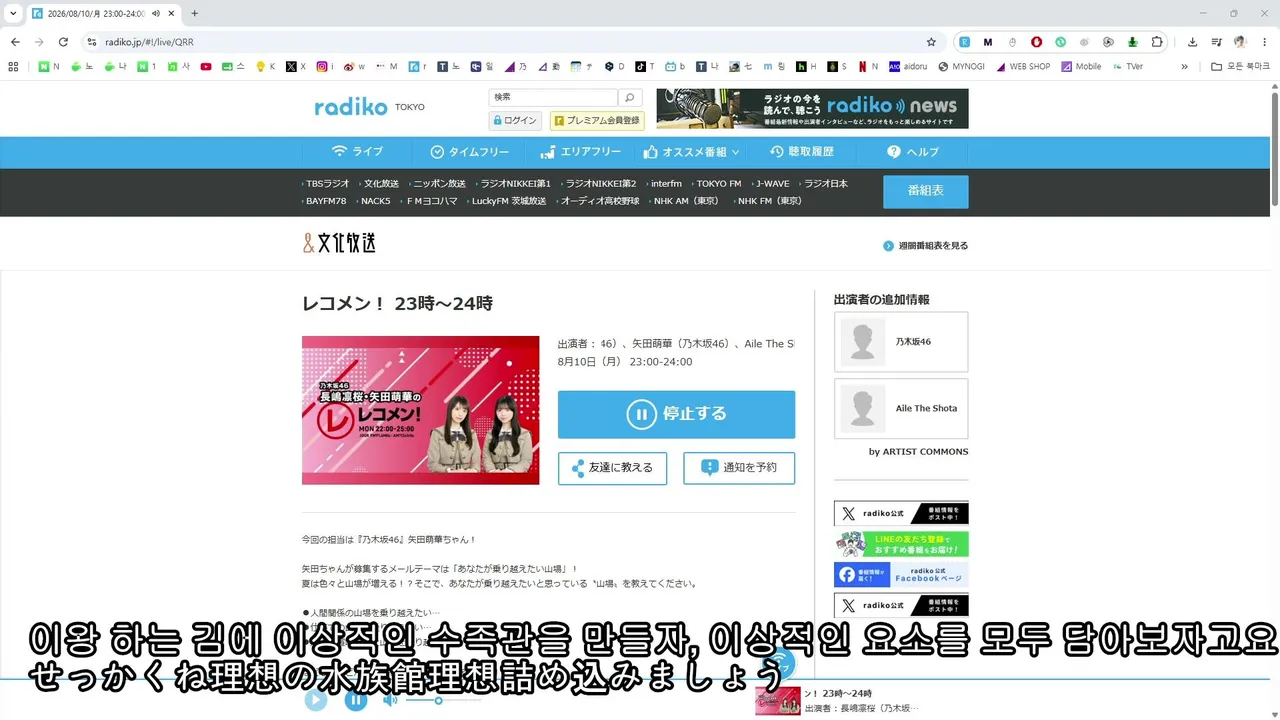Viewport: 1280px width, 720px height.
Task: Click the 文化放送 station logo
Action: pos(339,243)
